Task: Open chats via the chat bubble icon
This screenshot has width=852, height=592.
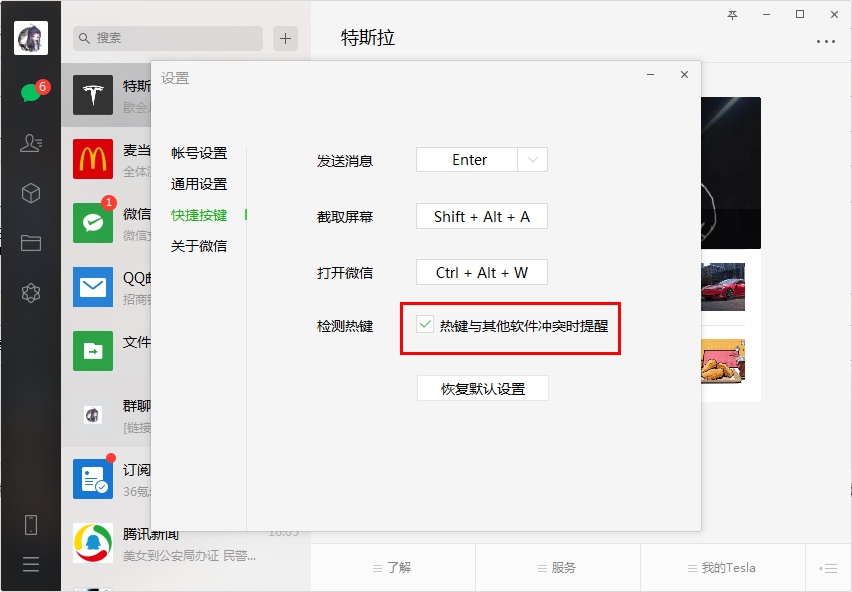Action: 30,89
